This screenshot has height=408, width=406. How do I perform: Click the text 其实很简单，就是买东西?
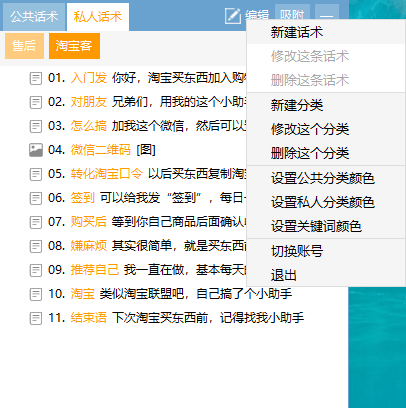pos(179,246)
